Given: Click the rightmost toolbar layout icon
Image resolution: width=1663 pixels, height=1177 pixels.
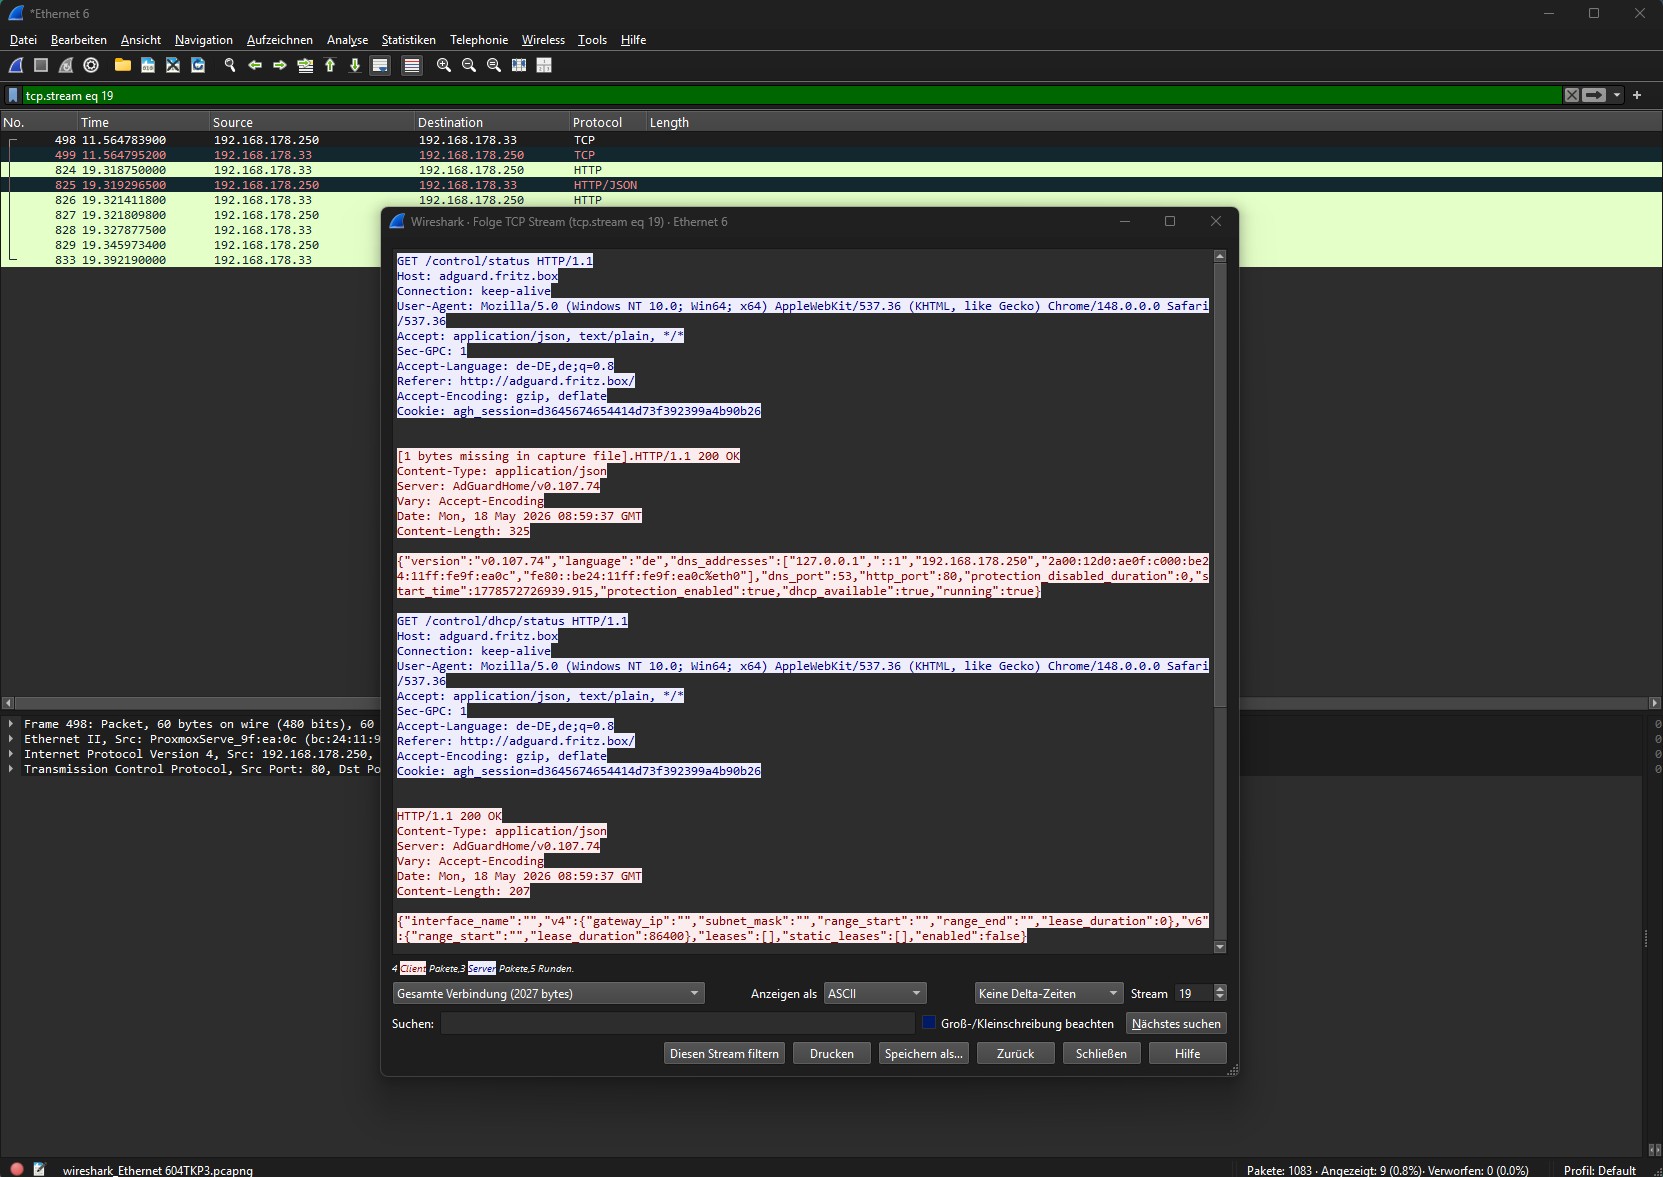Looking at the screenshot, I should tap(544, 65).
